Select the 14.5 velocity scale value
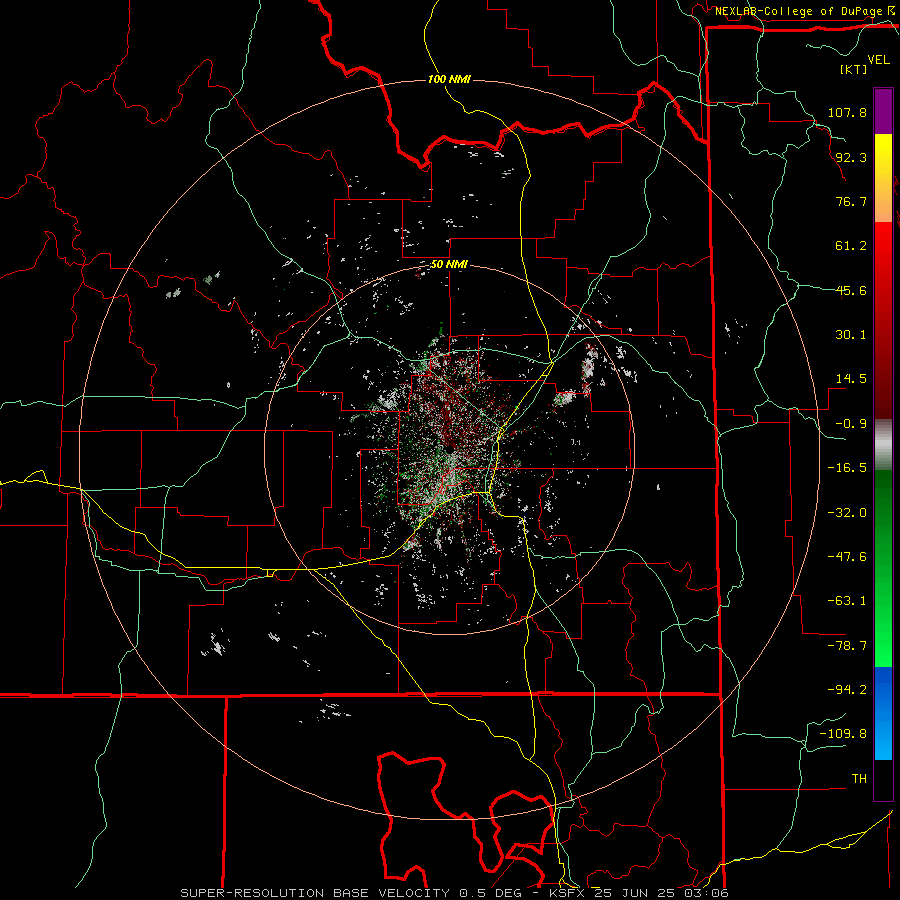Viewport: 900px width, 900px height. click(x=851, y=379)
